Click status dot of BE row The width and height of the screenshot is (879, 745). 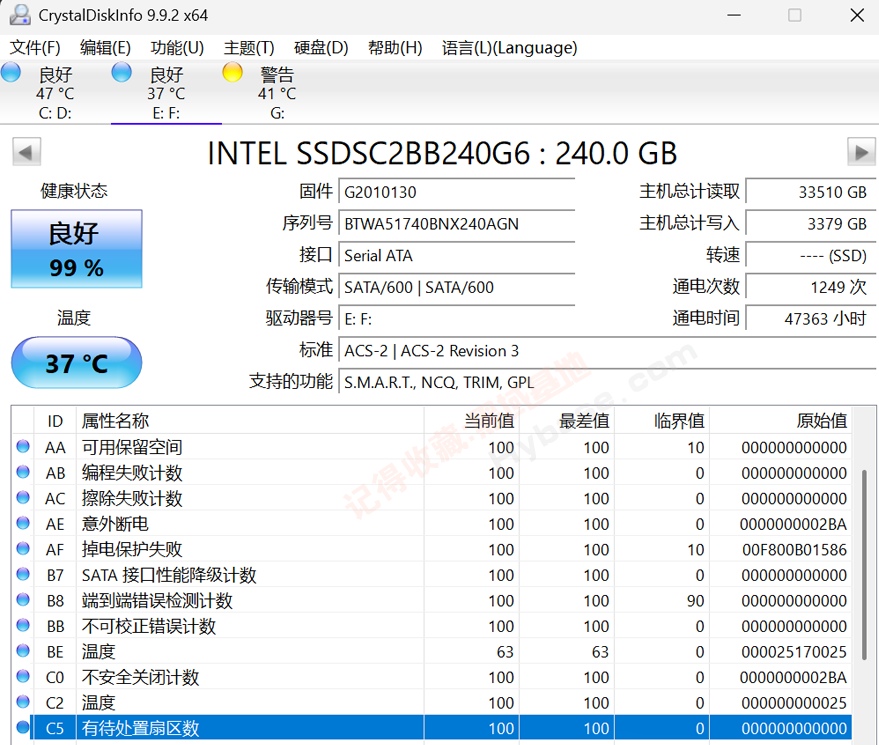(x=23, y=651)
